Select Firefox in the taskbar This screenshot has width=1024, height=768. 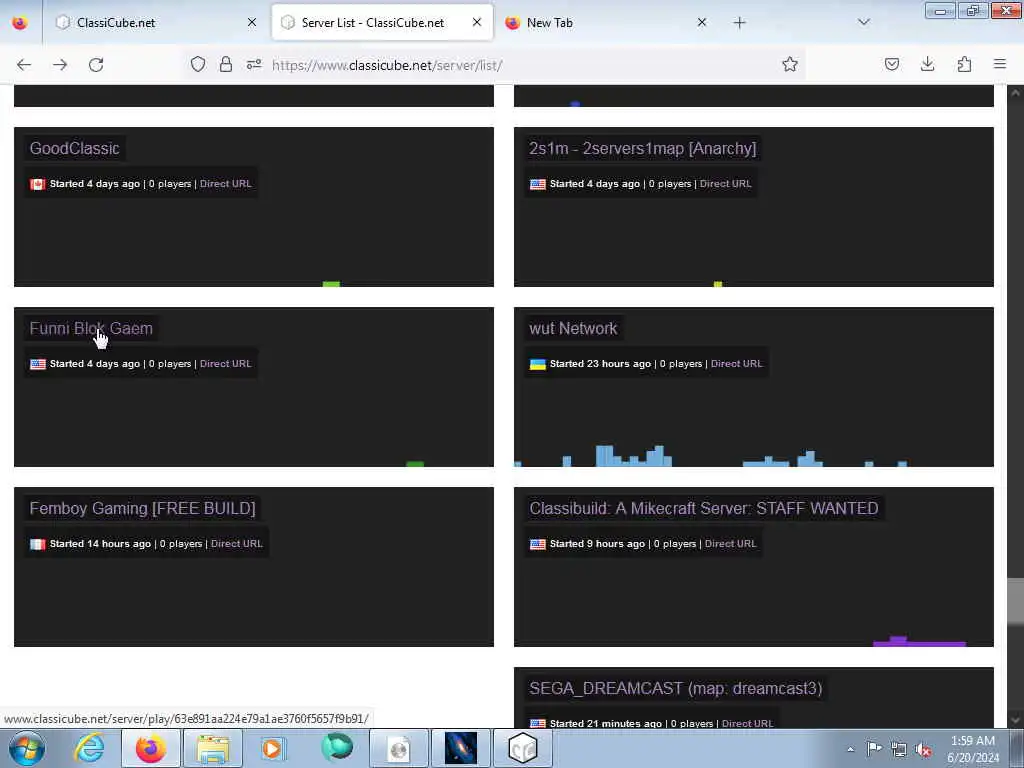pyautogui.click(x=151, y=748)
